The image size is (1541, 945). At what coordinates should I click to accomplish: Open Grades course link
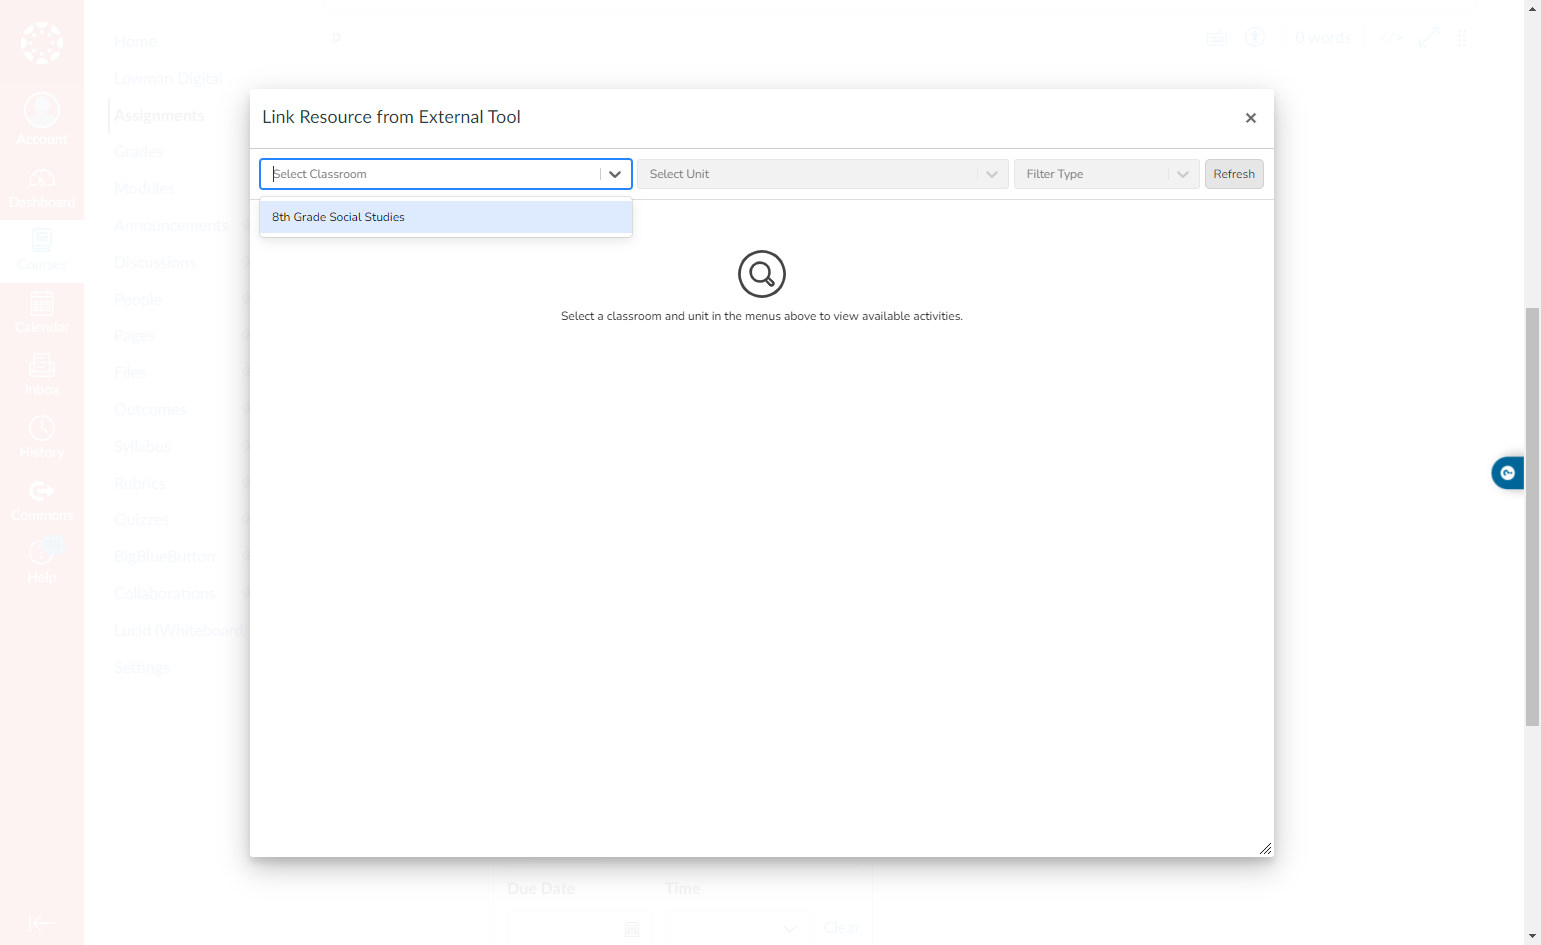click(138, 152)
